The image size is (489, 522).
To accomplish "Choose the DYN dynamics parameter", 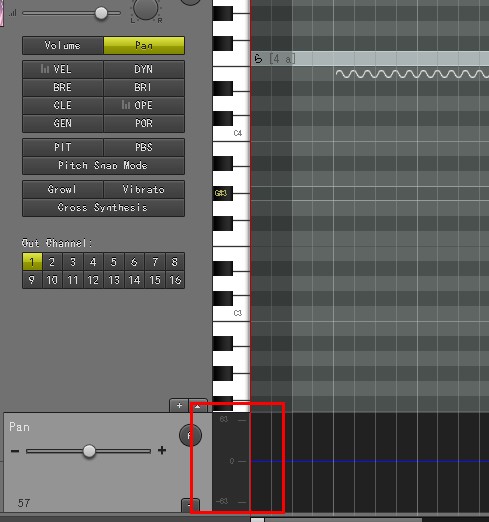I will click(144, 69).
